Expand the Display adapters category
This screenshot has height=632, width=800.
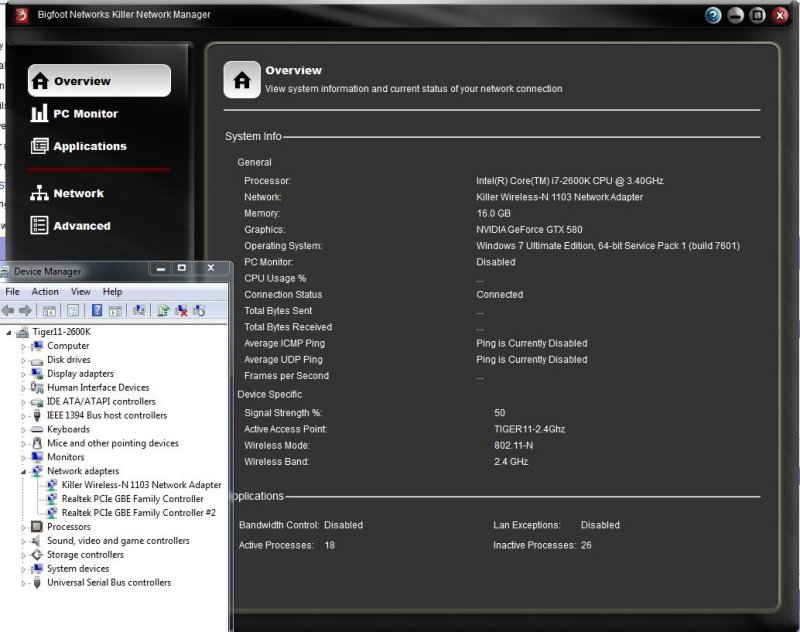point(23,374)
